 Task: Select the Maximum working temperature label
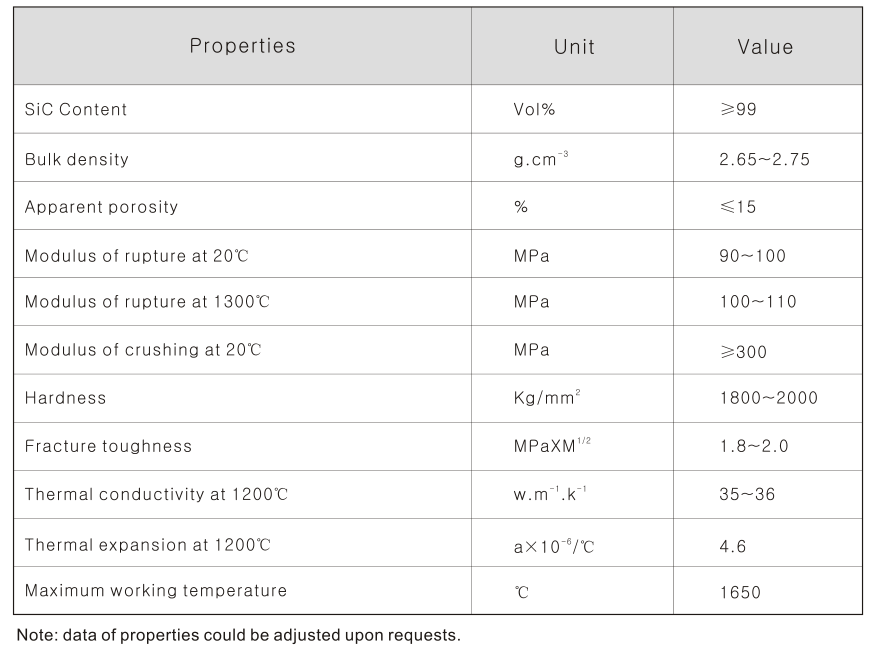point(156,591)
